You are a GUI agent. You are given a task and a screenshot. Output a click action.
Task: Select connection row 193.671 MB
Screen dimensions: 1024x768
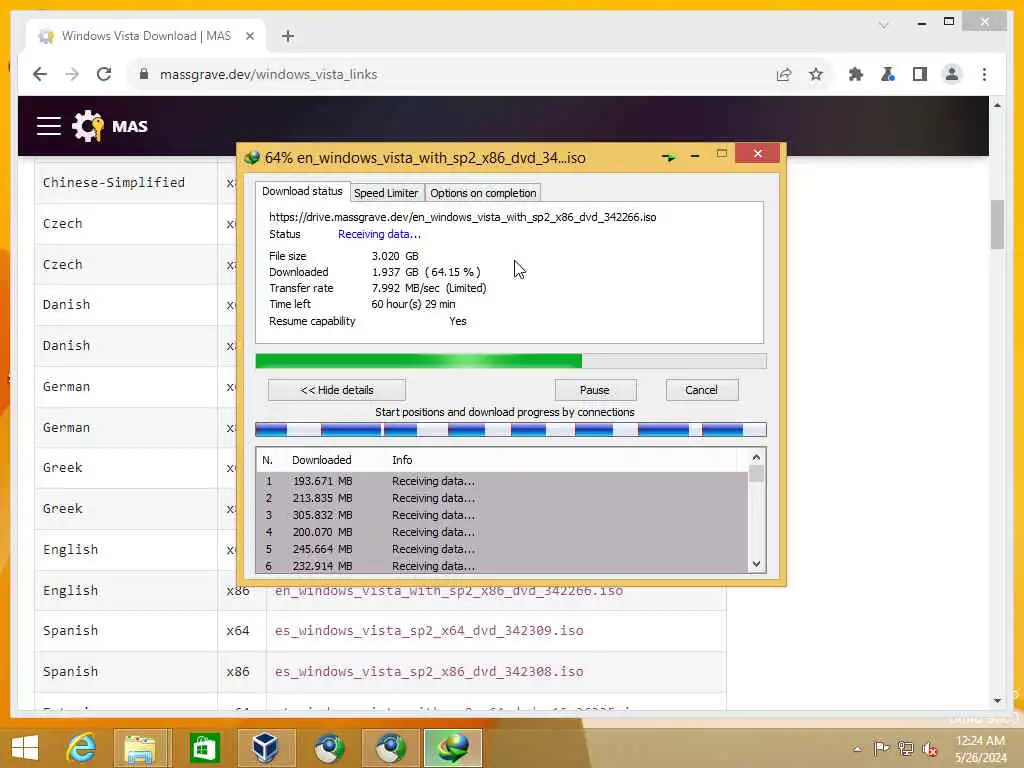tap(502, 481)
